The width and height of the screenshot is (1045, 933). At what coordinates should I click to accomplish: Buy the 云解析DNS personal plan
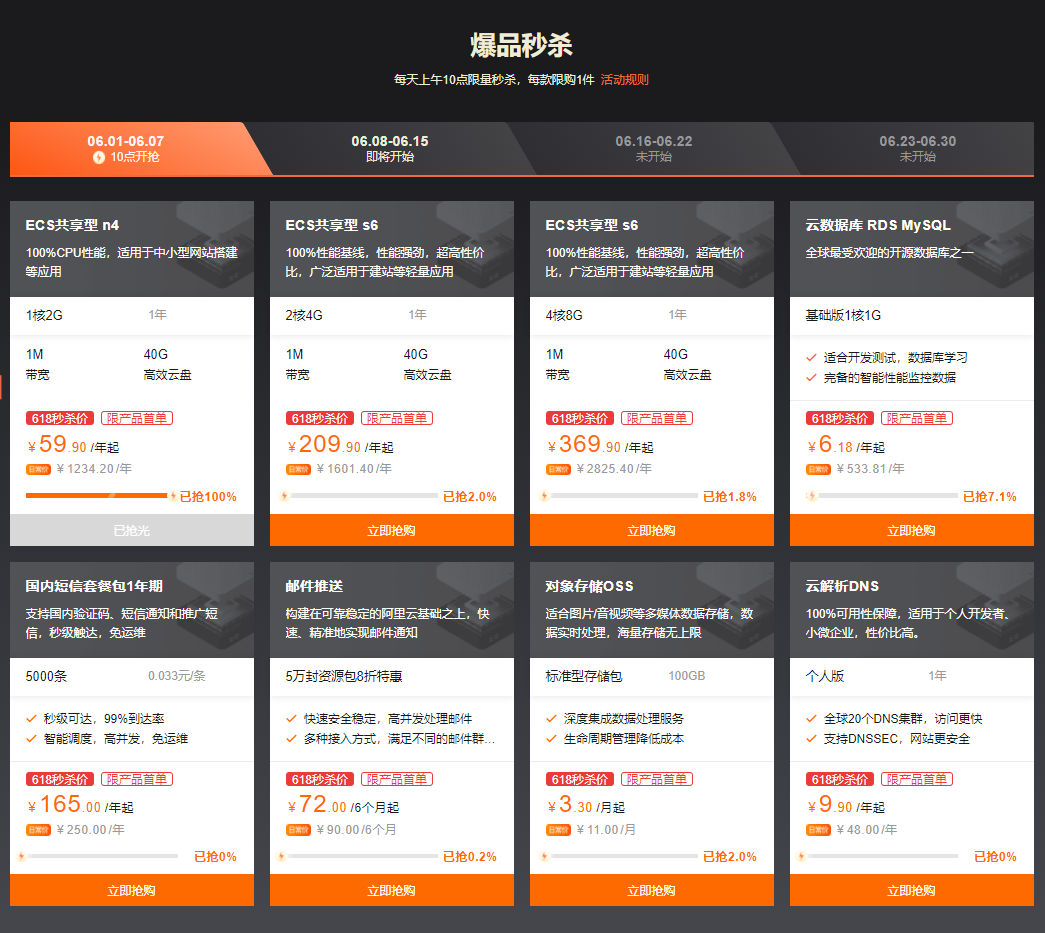coord(912,890)
